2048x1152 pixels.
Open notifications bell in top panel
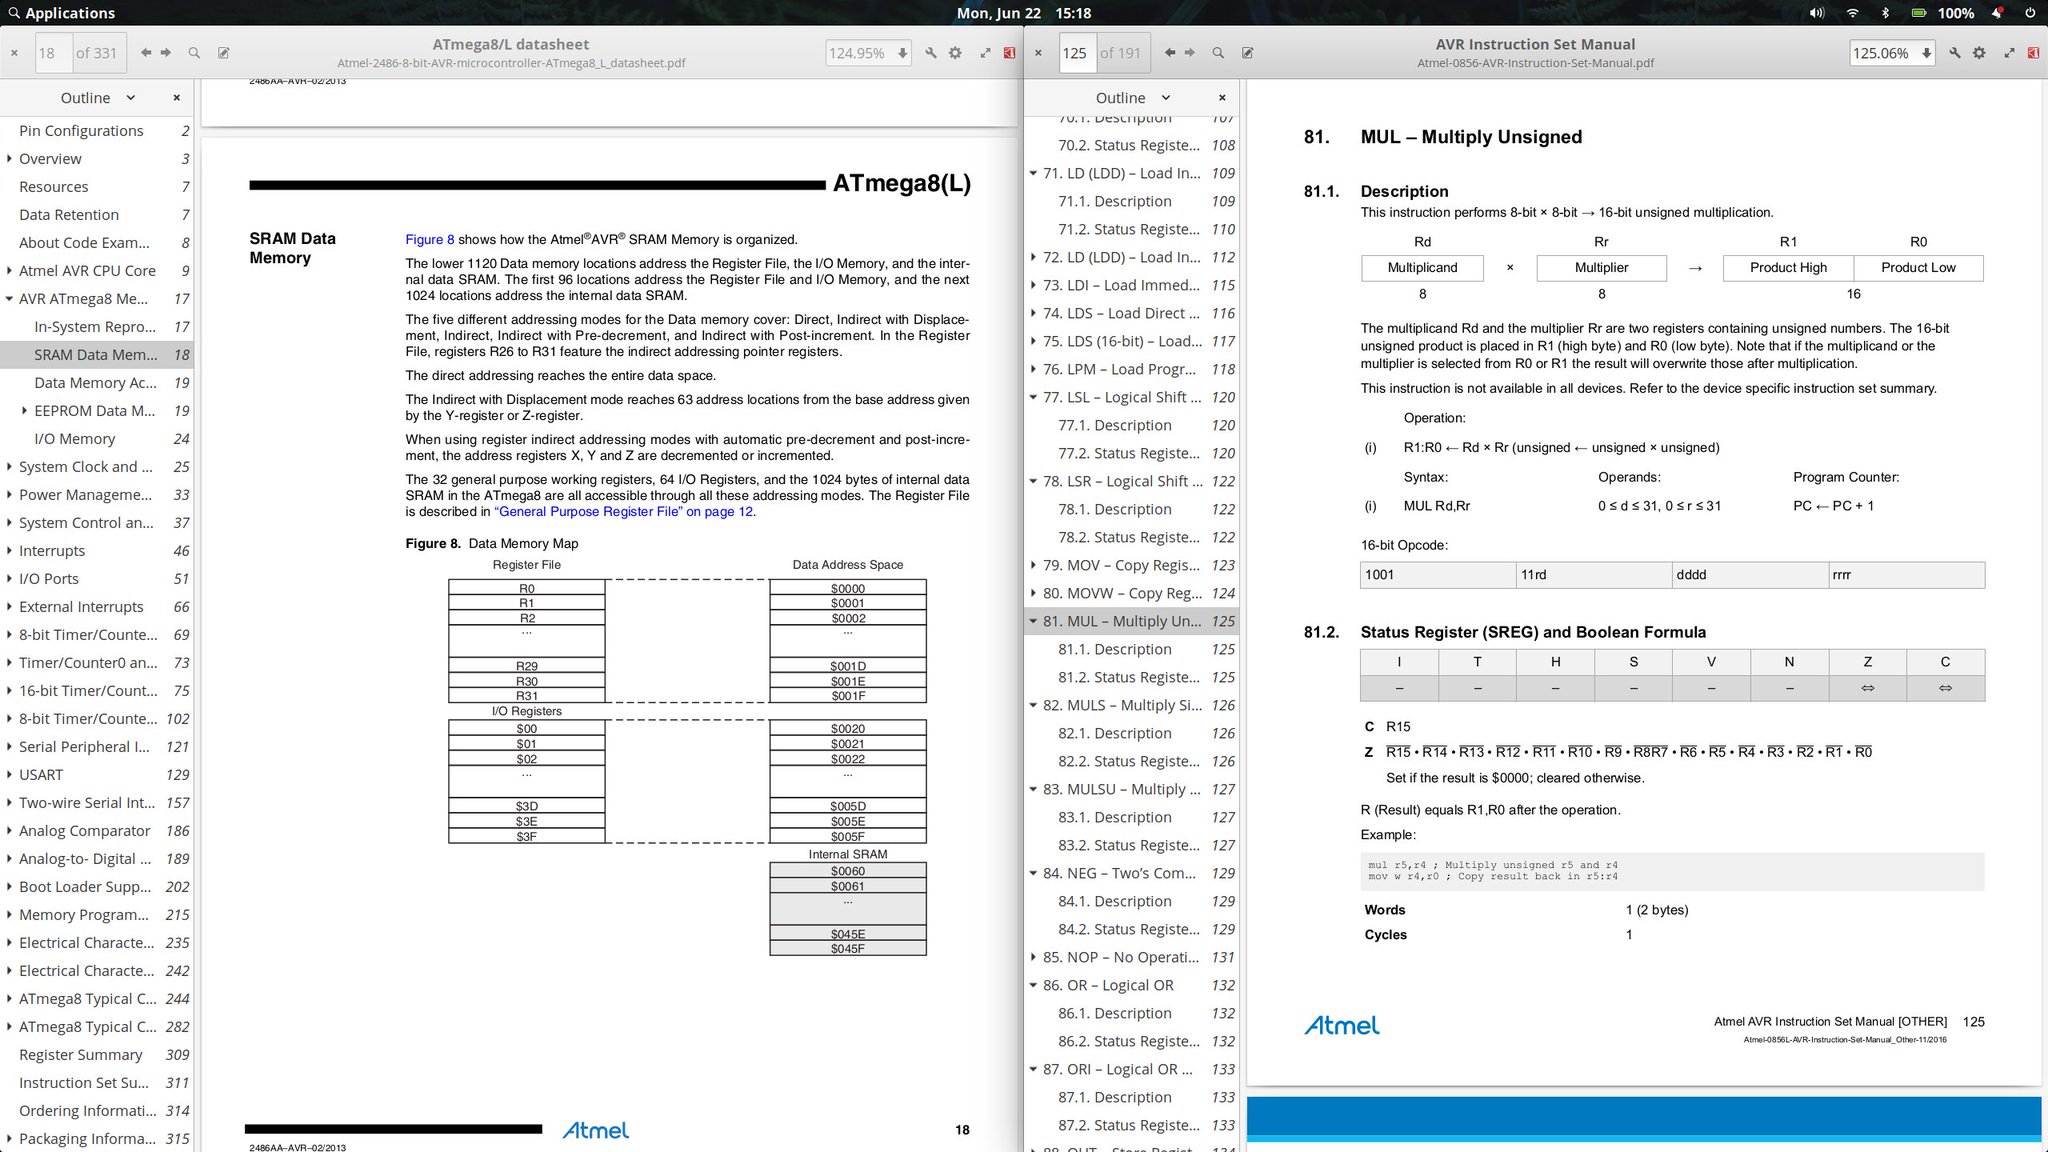pyautogui.click(x=1997, y=13)
